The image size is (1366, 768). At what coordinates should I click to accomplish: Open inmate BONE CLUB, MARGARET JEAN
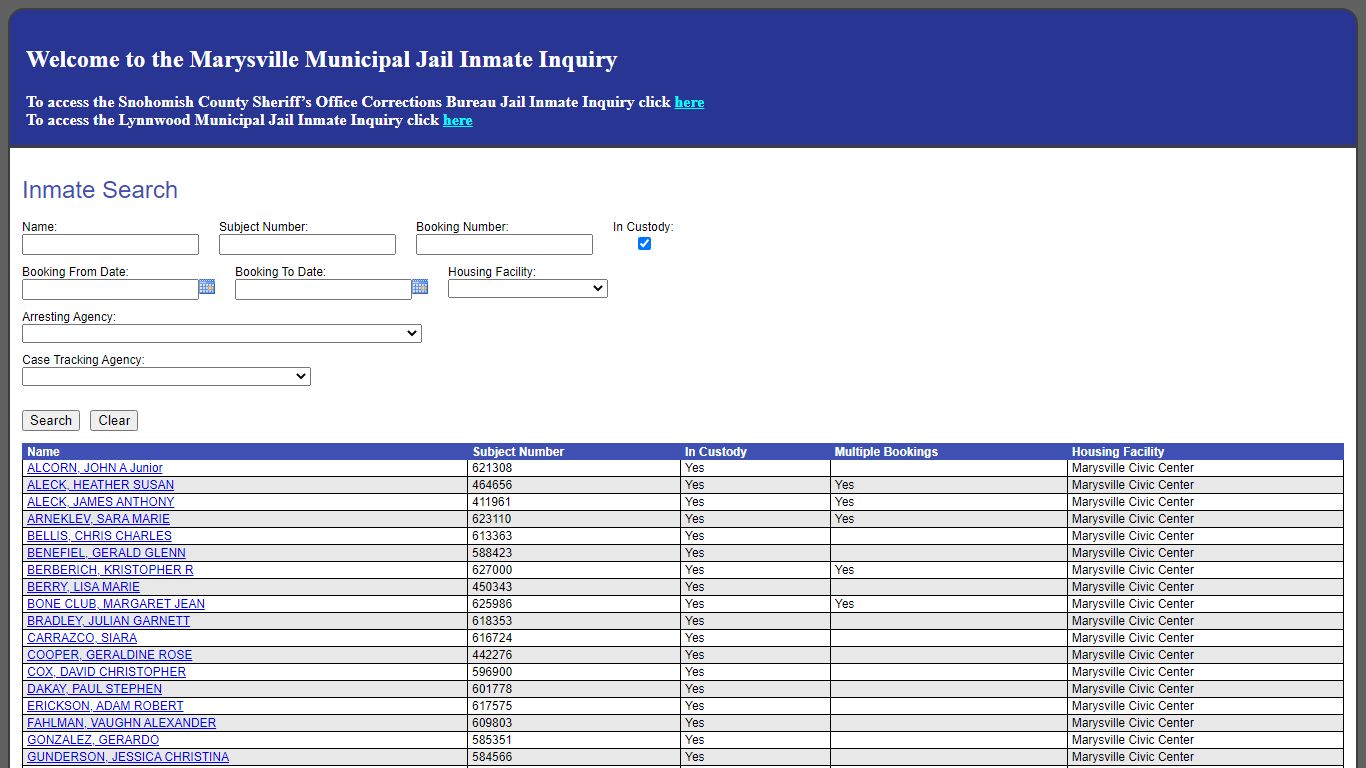click(x=116, y=604)
